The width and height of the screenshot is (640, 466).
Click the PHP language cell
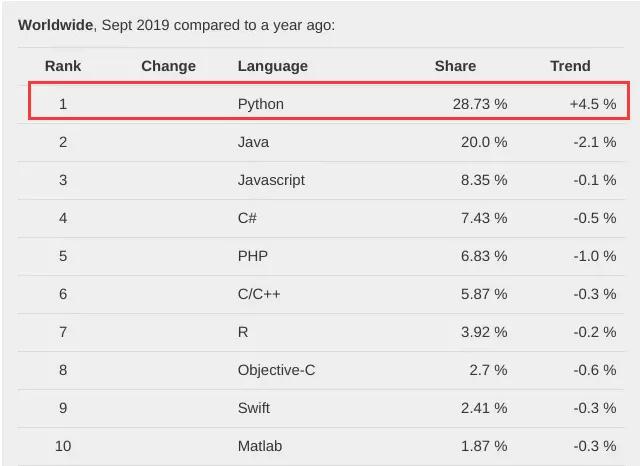[x=253, y=256]
